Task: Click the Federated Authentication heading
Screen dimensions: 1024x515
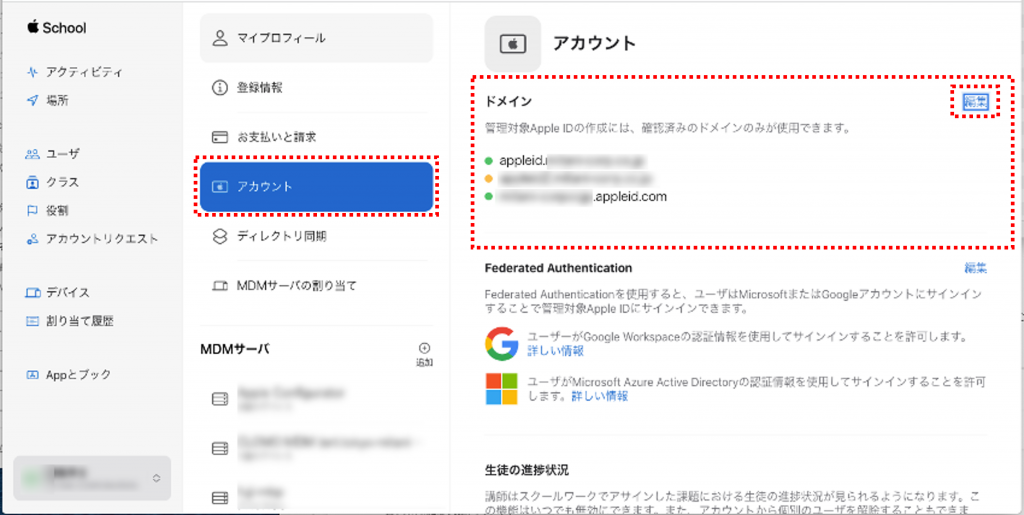Action: [558, 268]
